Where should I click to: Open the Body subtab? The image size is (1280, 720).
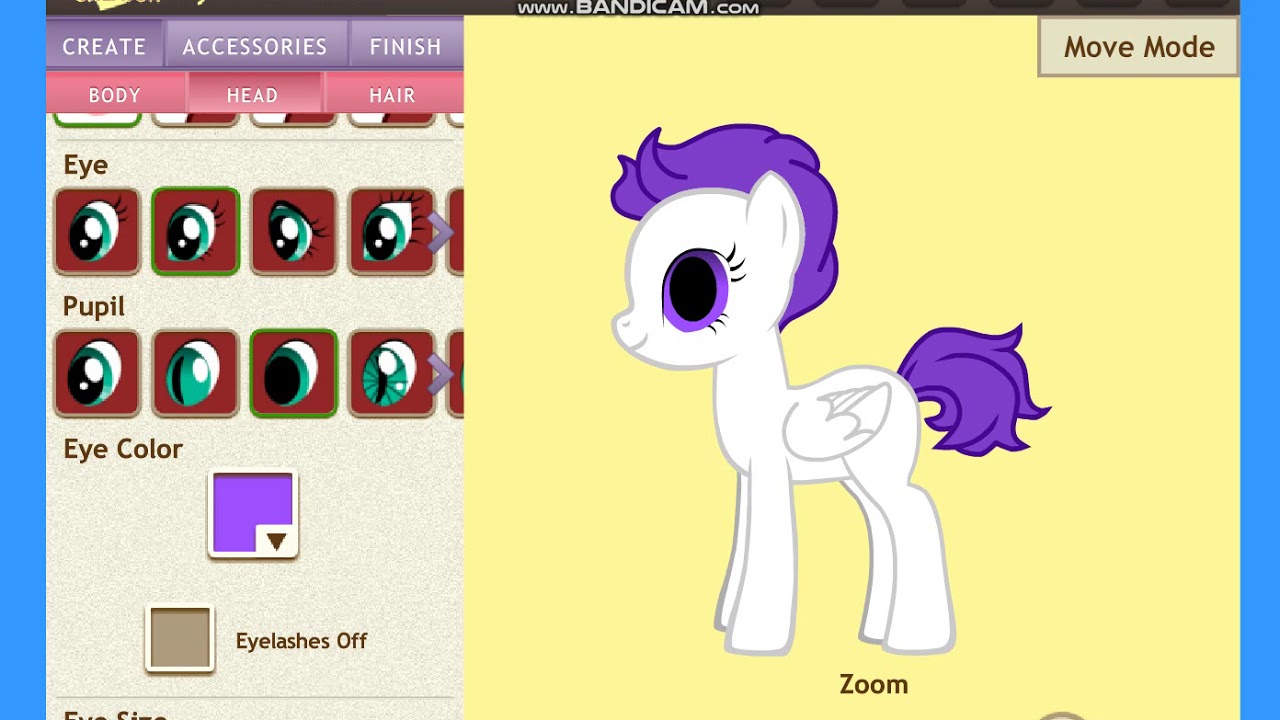pos(115,95)
